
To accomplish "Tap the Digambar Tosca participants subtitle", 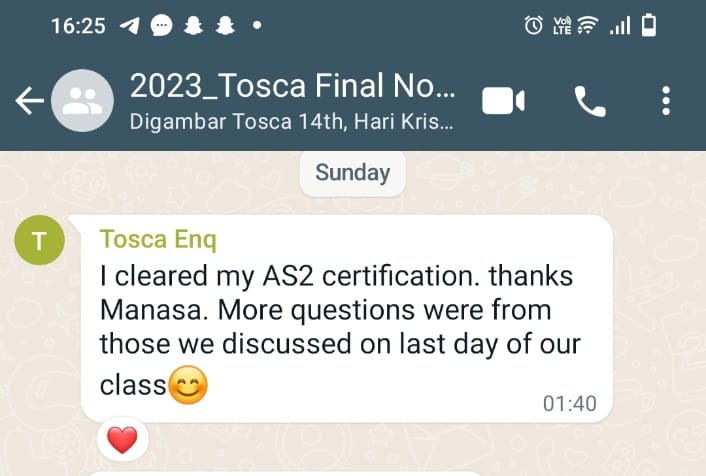I will coord(291,122).
